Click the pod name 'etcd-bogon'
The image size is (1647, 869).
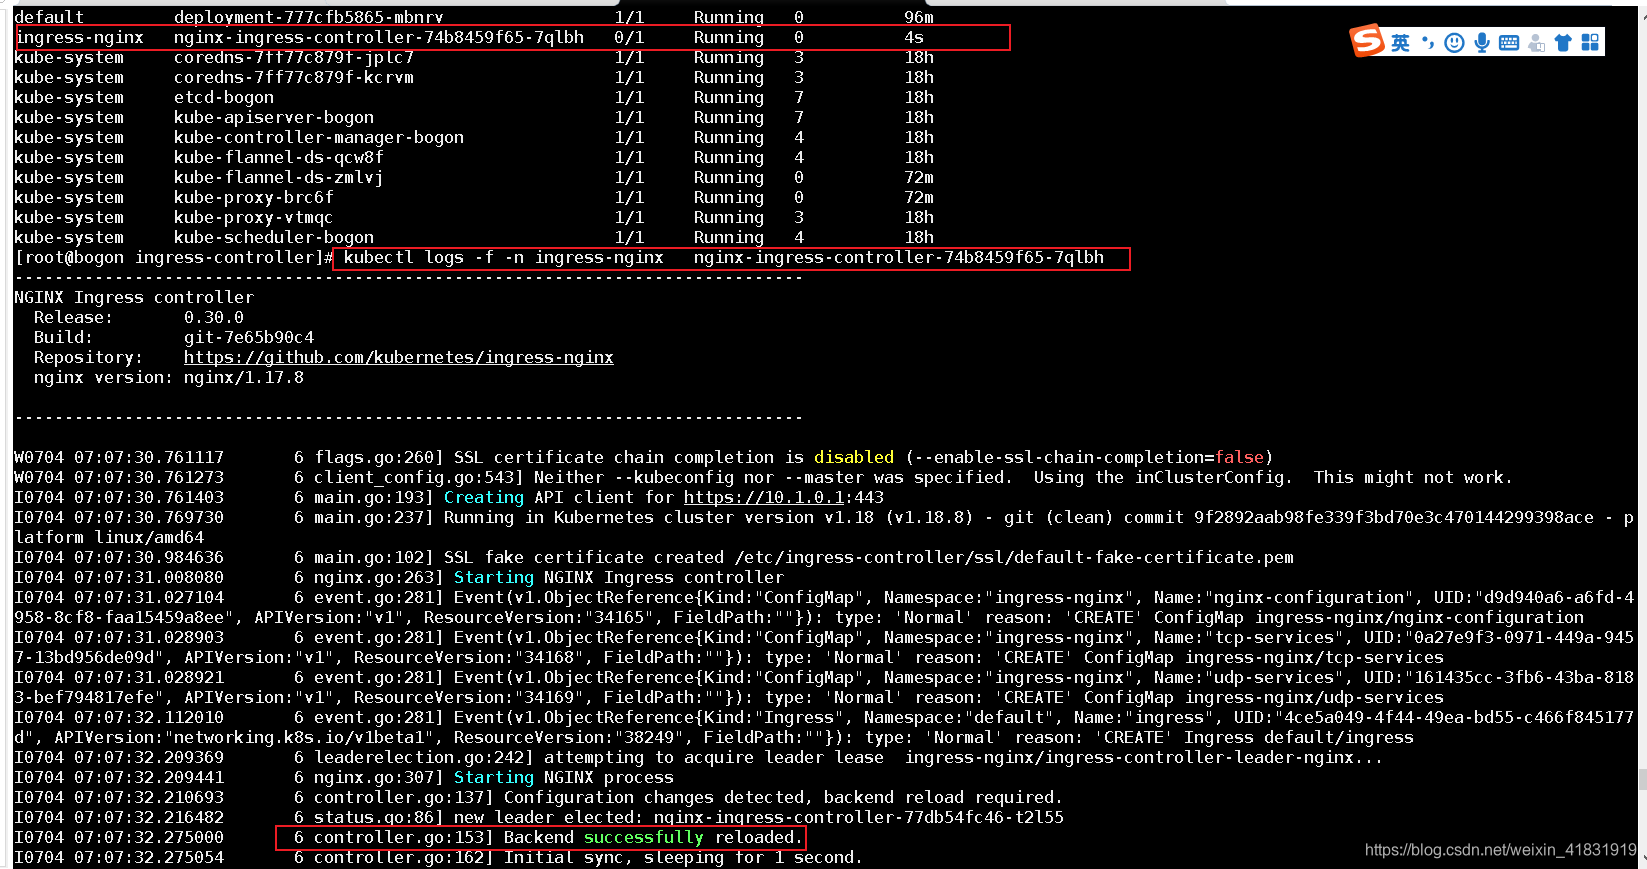point(224,97)
